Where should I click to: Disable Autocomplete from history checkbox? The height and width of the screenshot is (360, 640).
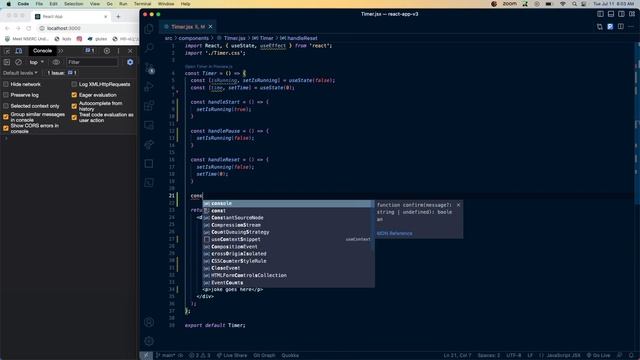click(x=74, y=106)
